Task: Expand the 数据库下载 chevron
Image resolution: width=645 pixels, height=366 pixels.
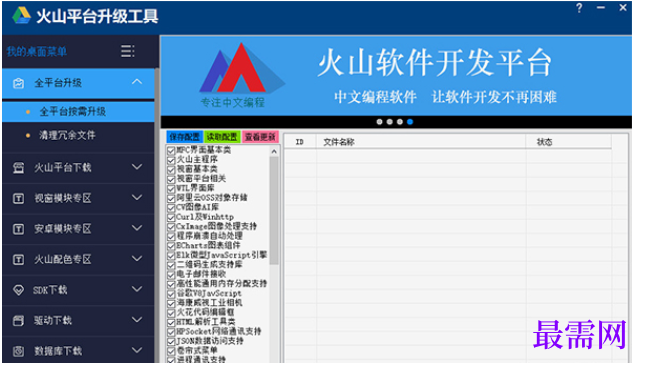Action: [x=137, y=350]
